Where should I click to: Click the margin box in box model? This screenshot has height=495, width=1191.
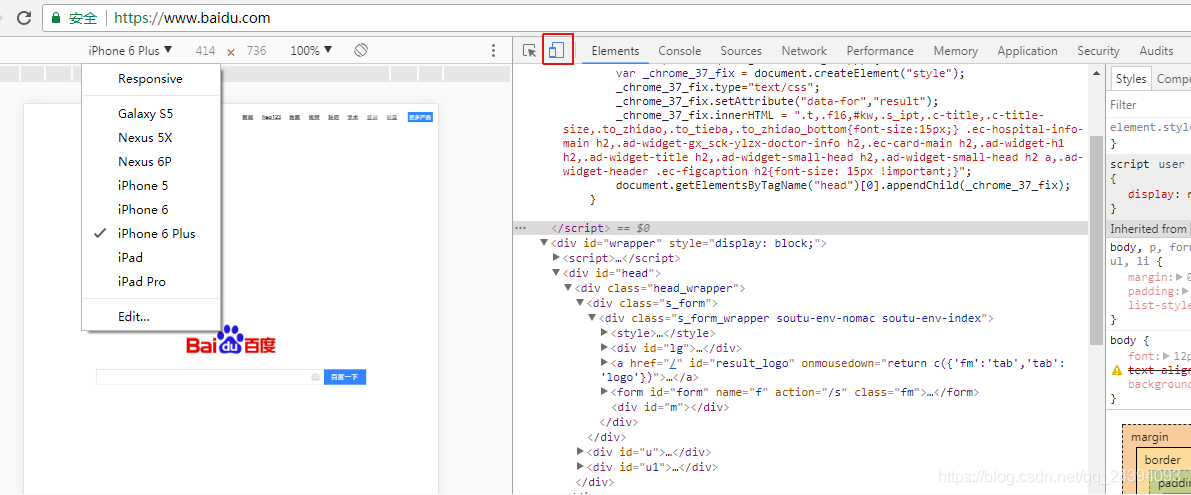tap(1150, 437)
